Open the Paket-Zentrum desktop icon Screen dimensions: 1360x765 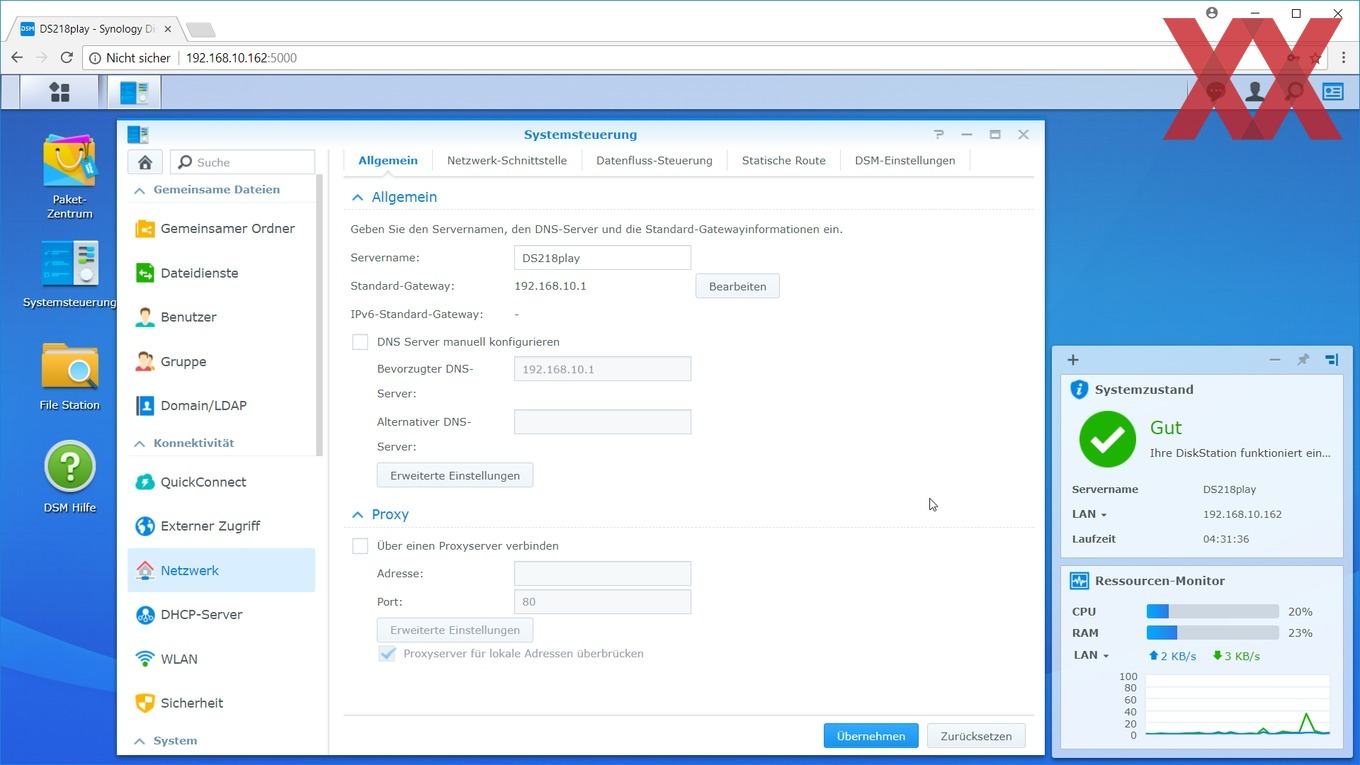pos(70,177)
